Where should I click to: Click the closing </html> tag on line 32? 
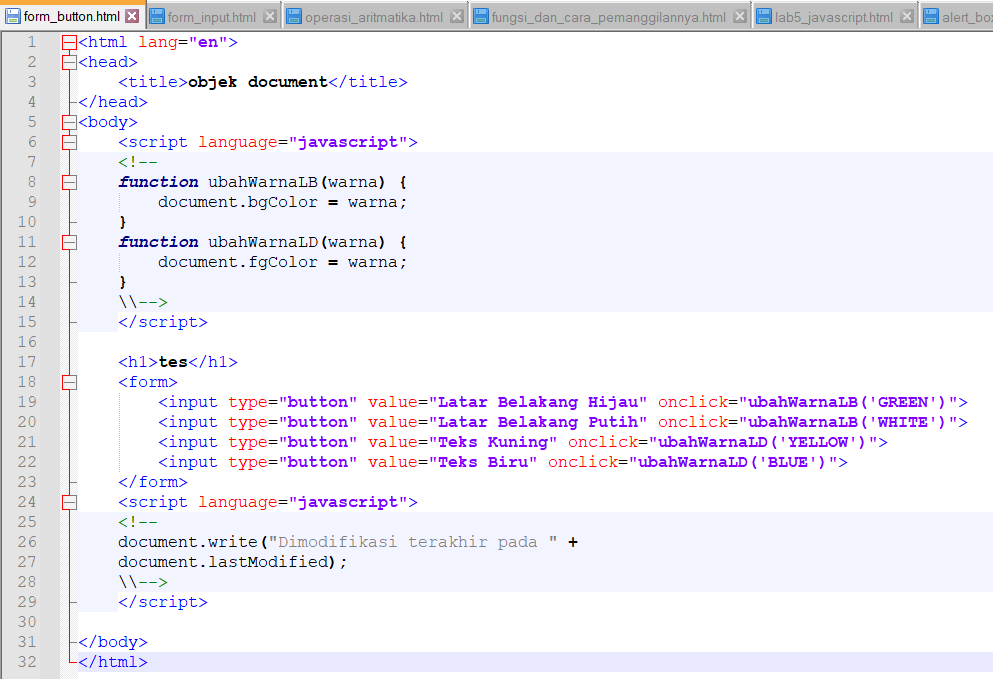click(x=113, y=662)
